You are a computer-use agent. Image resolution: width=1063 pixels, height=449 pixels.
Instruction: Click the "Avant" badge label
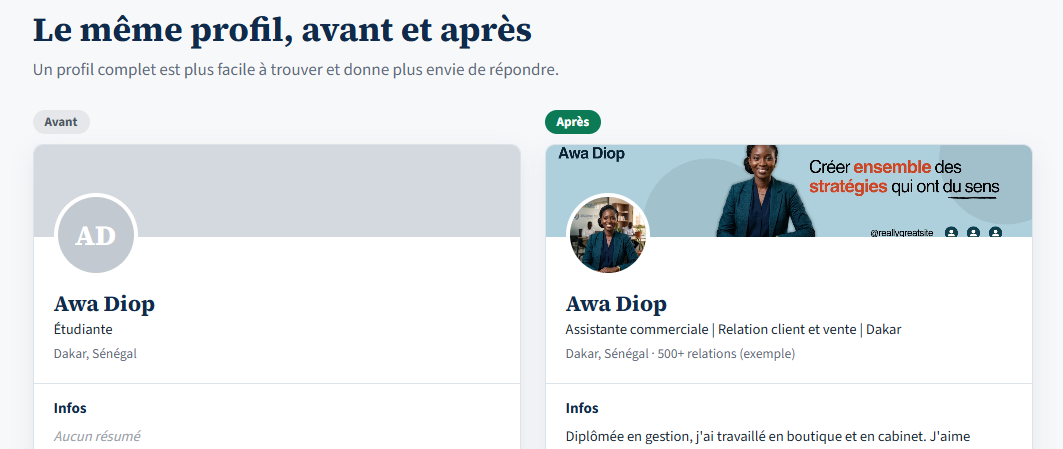pyautogui.click(x=61, y=122)
